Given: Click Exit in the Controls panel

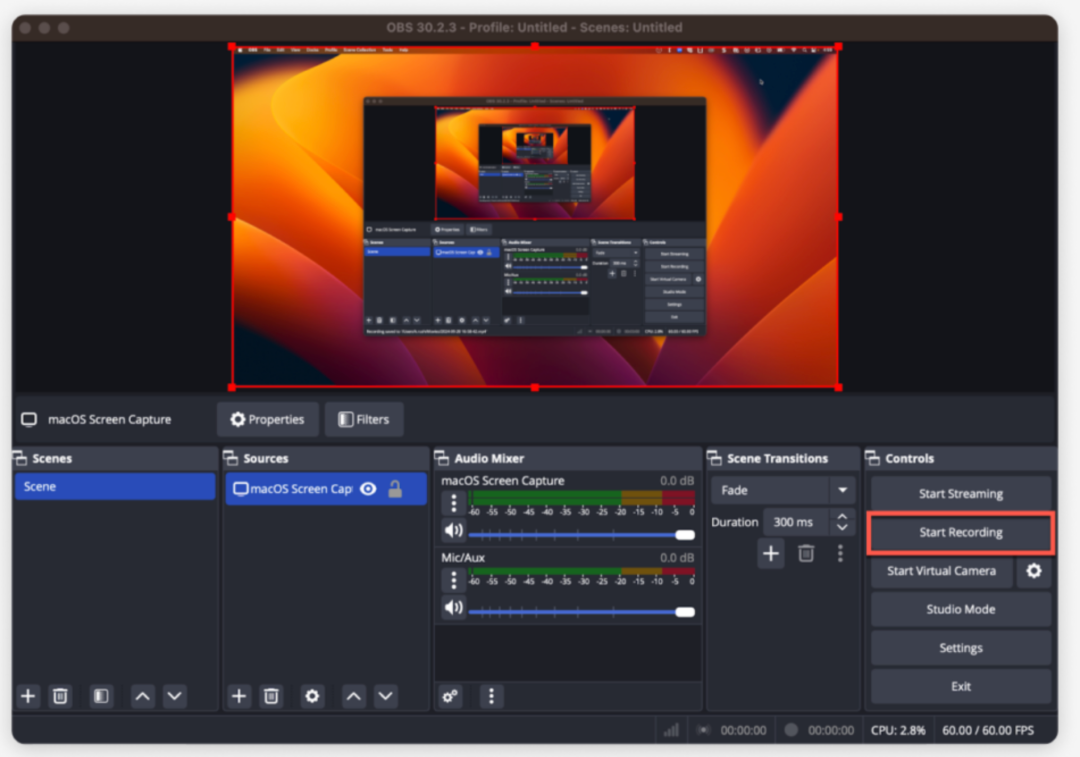Looking at the screenshot, I should [961, 686].
